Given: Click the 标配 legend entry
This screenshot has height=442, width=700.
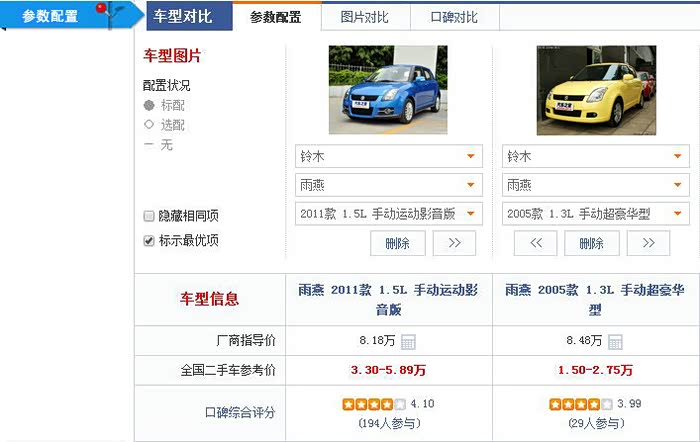Looking at the screenshot, I should point(164,105).
